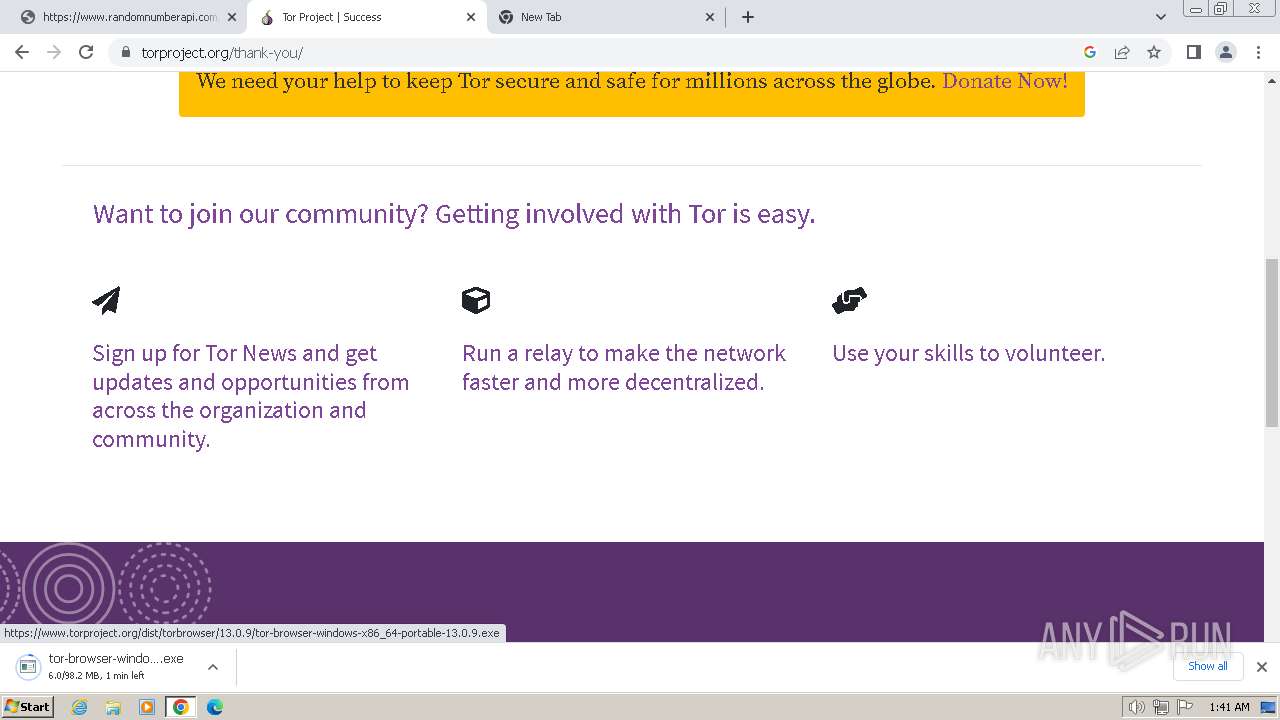Click the forward navigation arrow
This screenshot has width=1280, height=720.
point(54,52)
